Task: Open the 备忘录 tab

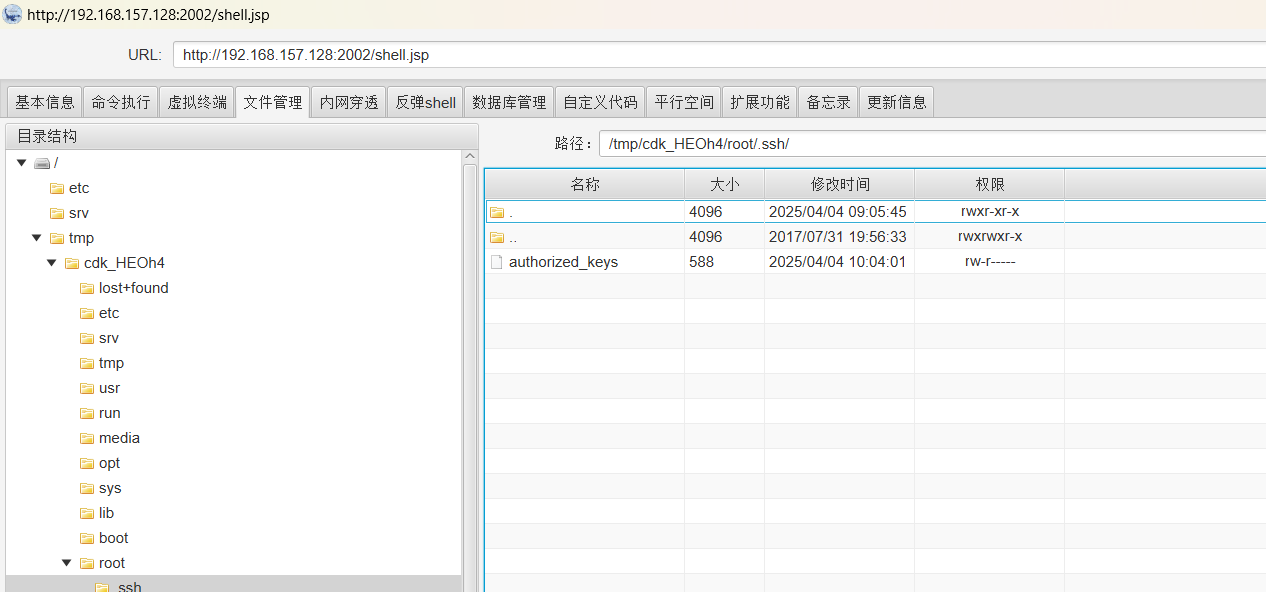Action: pyautogui.click(x=828, y=102)
